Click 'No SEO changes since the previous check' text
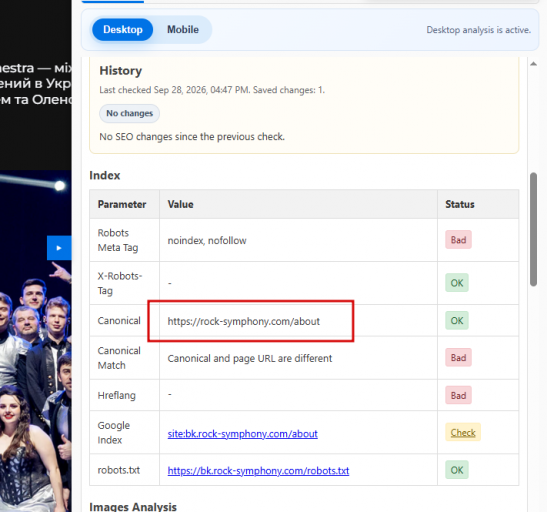 point(192,136)
